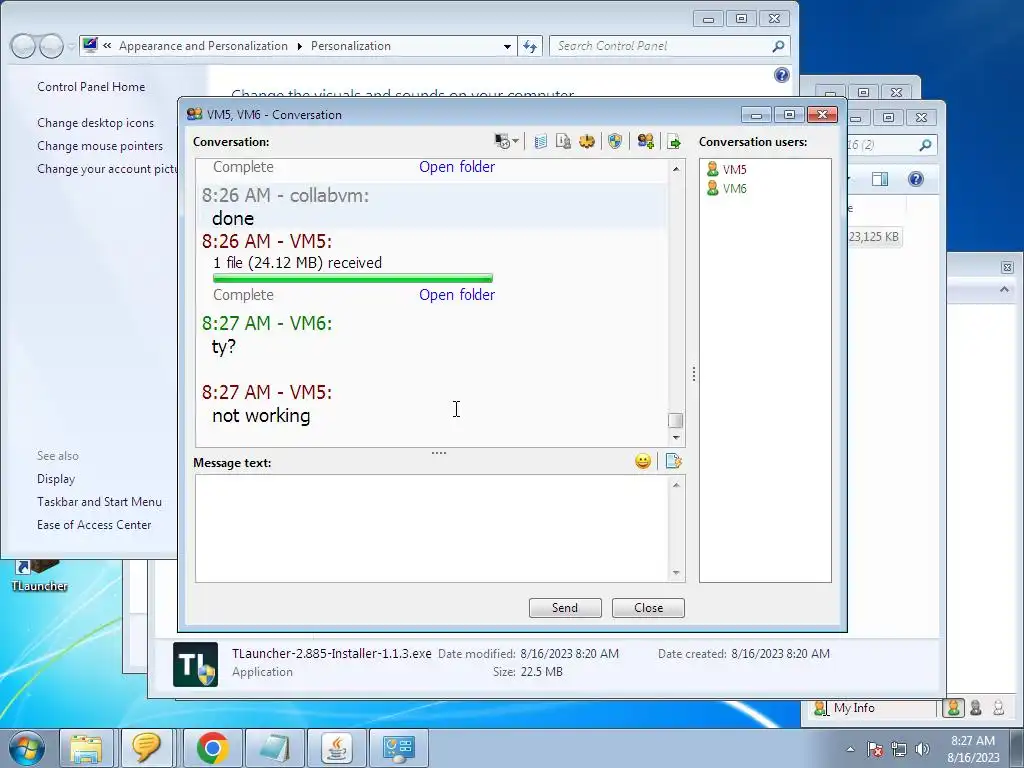Open the emoticon smiley picker

tap(643, 462)
